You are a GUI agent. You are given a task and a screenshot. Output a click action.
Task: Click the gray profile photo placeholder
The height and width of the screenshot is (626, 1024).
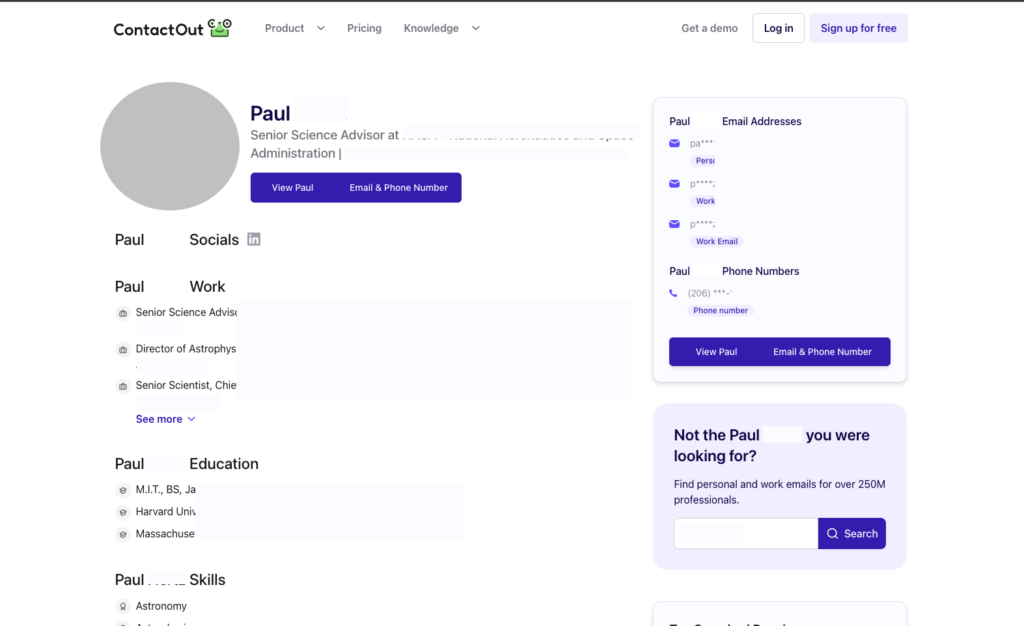pyautogui.click(x=170, y=146)
